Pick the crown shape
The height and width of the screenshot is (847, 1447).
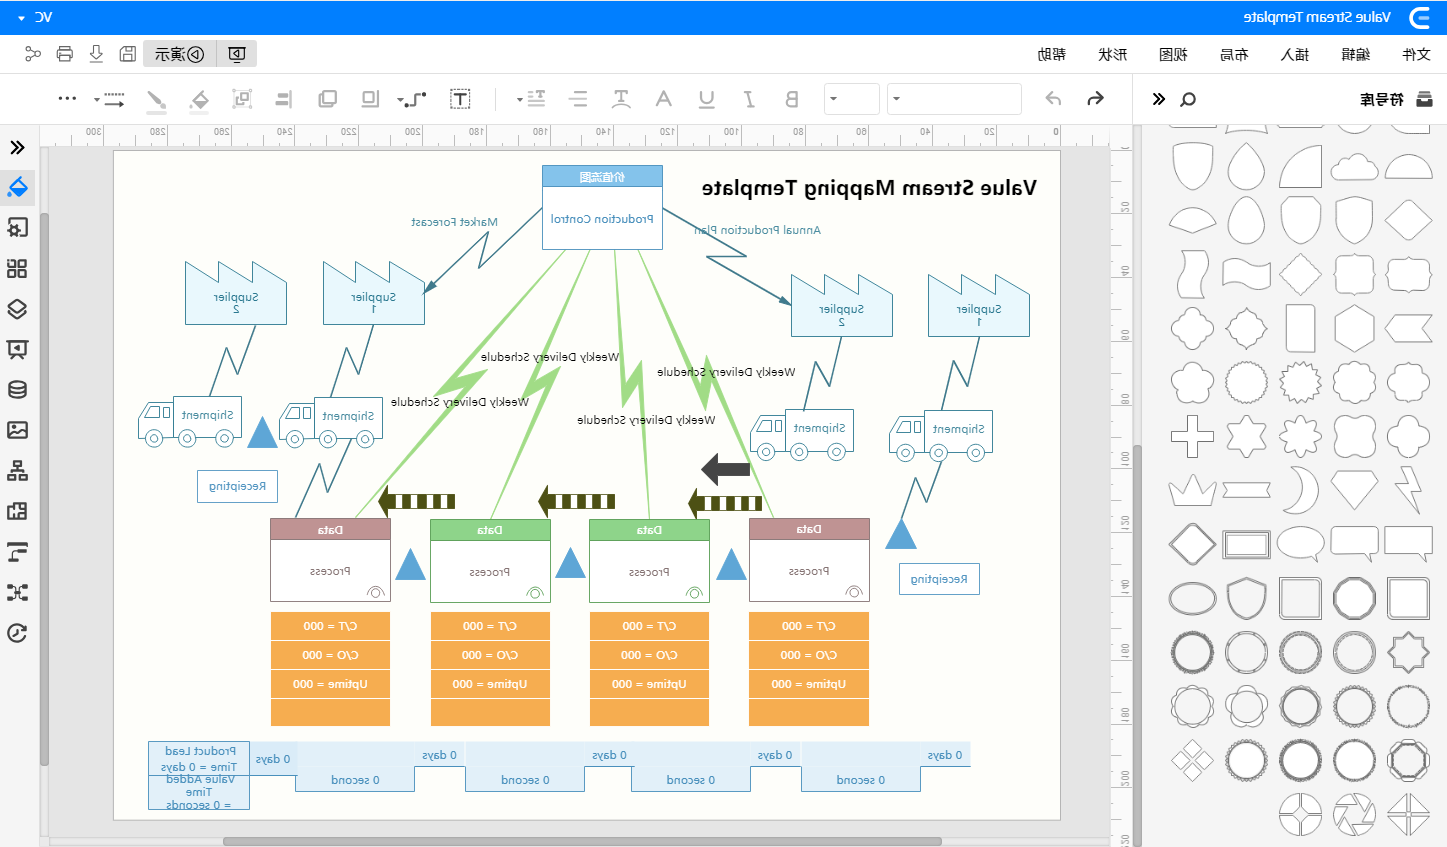pos(1192,490)
